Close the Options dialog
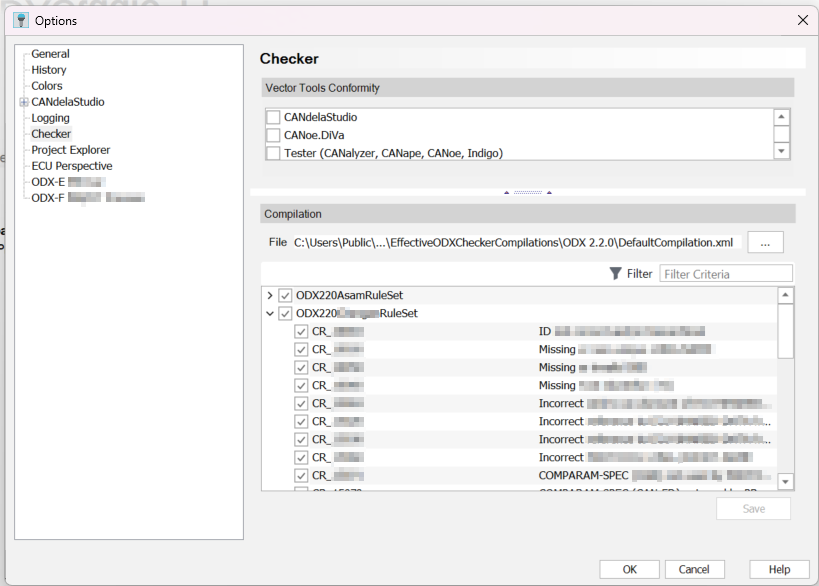 (803, 20)
